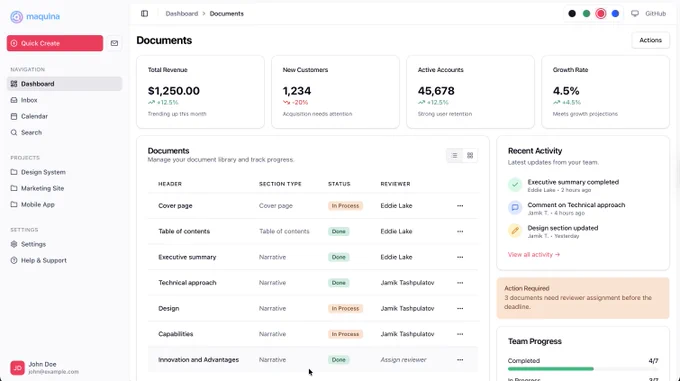The image size is (680, 381).
Task: Select the blue theme color swatch
Action: (x=615, y=13)
